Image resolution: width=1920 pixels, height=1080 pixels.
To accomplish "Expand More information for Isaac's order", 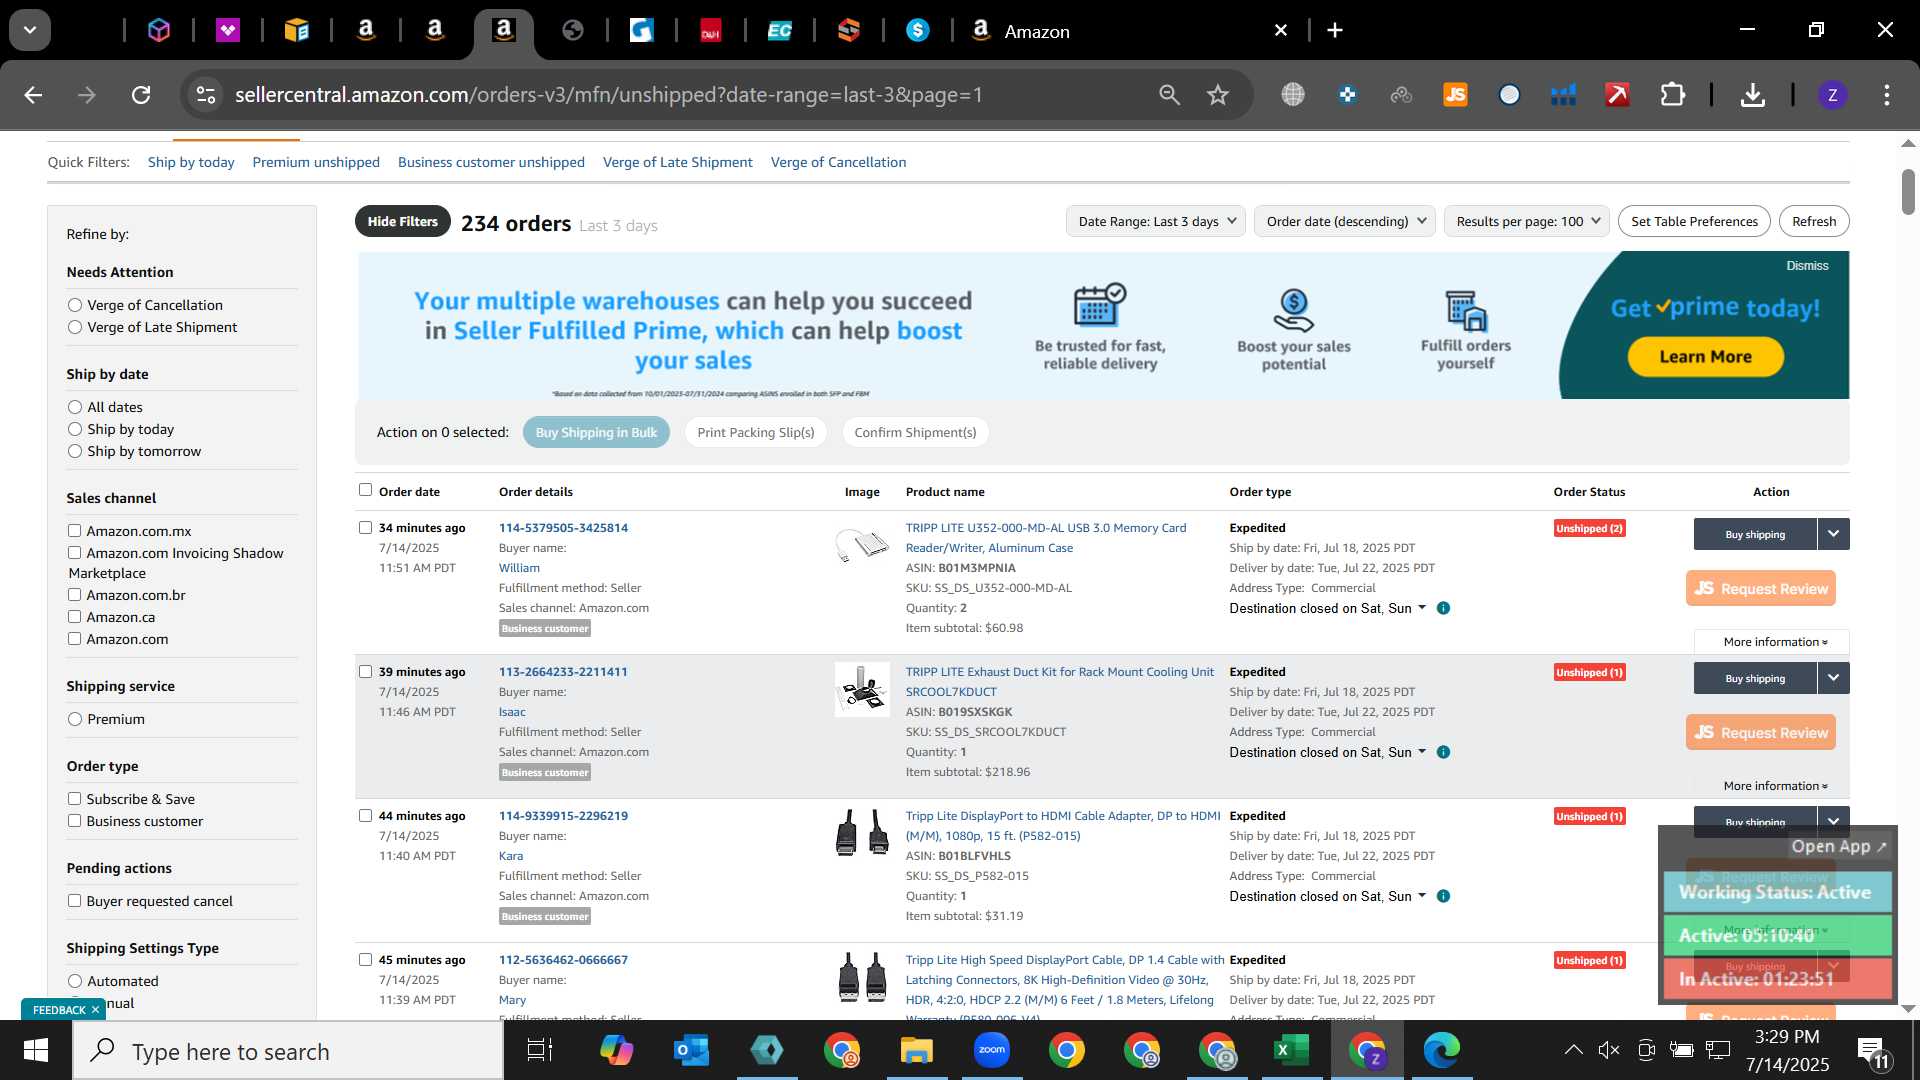I will tap(1775, 786).
